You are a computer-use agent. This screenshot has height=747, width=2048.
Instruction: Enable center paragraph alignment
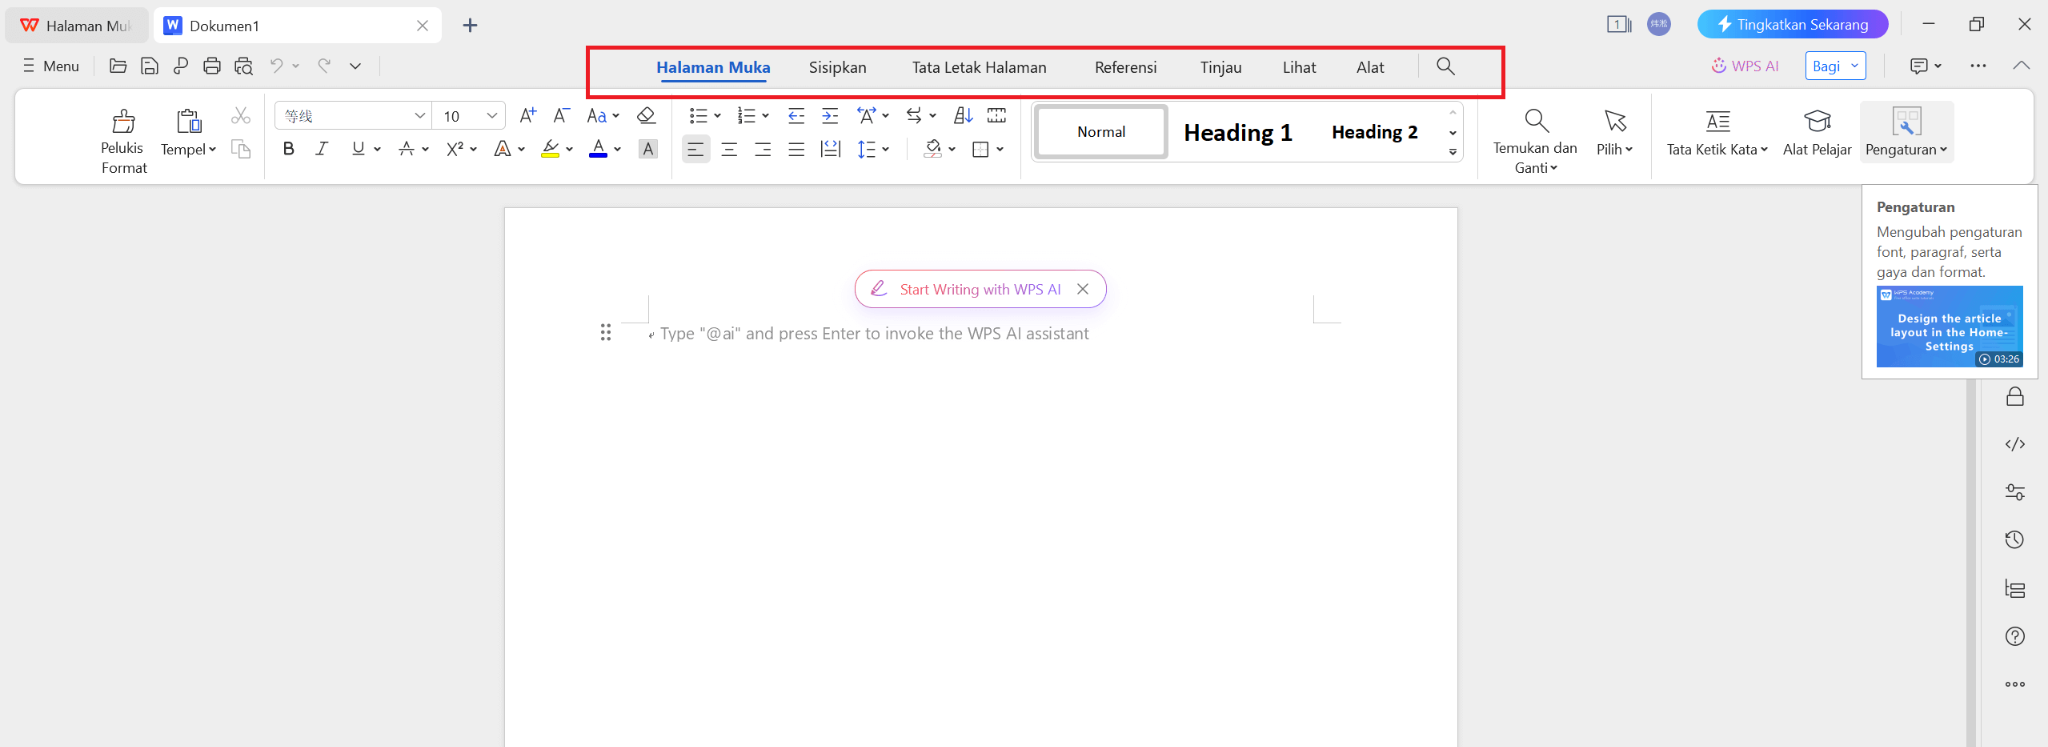[729, 150]
